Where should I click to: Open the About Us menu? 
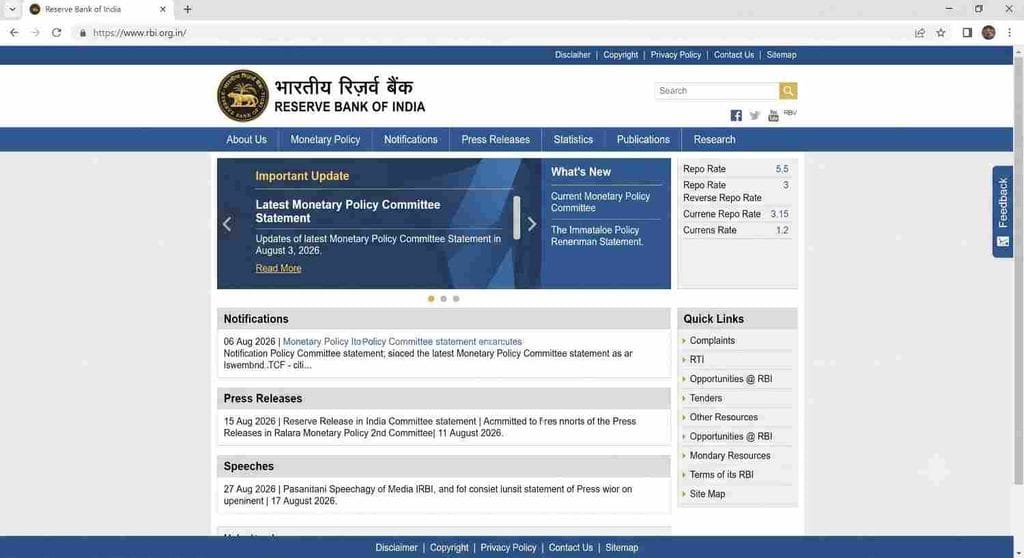click(246, 140)
